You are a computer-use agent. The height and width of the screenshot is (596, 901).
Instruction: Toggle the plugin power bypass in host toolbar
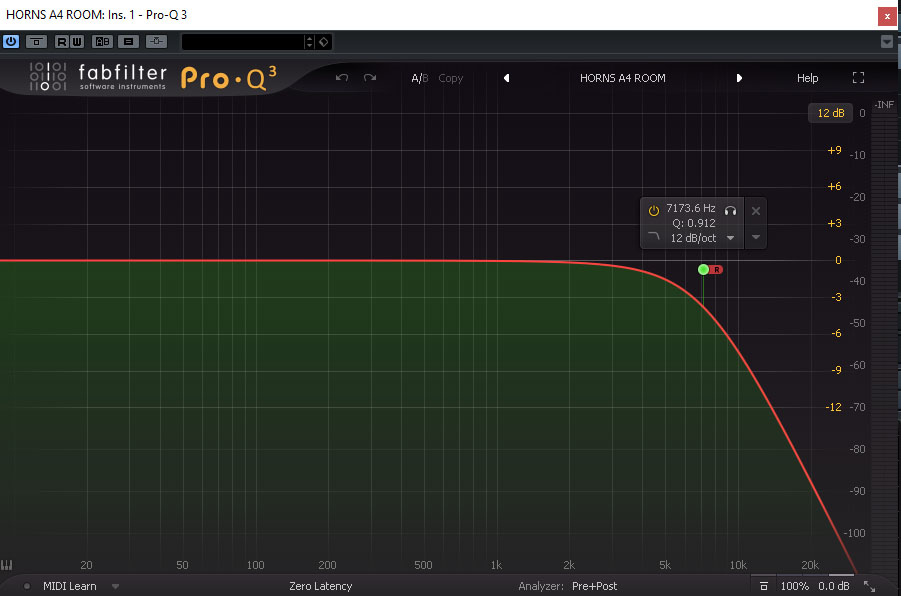pos(11,41)
